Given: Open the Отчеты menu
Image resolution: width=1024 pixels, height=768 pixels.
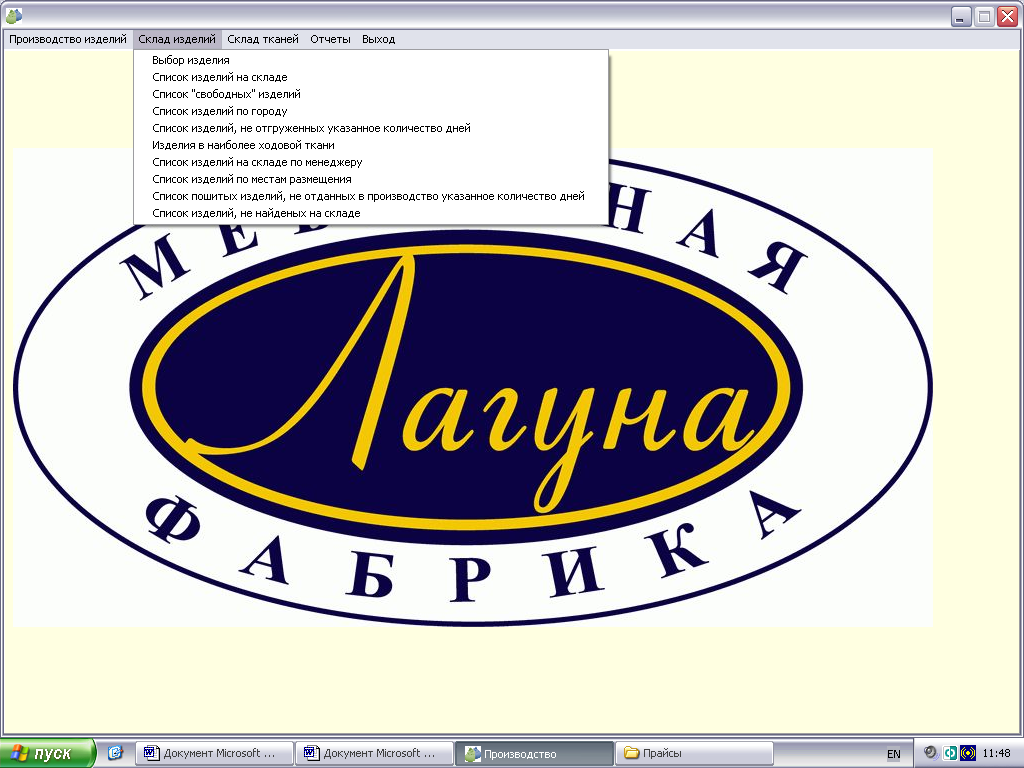Looking at the screenshot, I should tap(330, 39).
